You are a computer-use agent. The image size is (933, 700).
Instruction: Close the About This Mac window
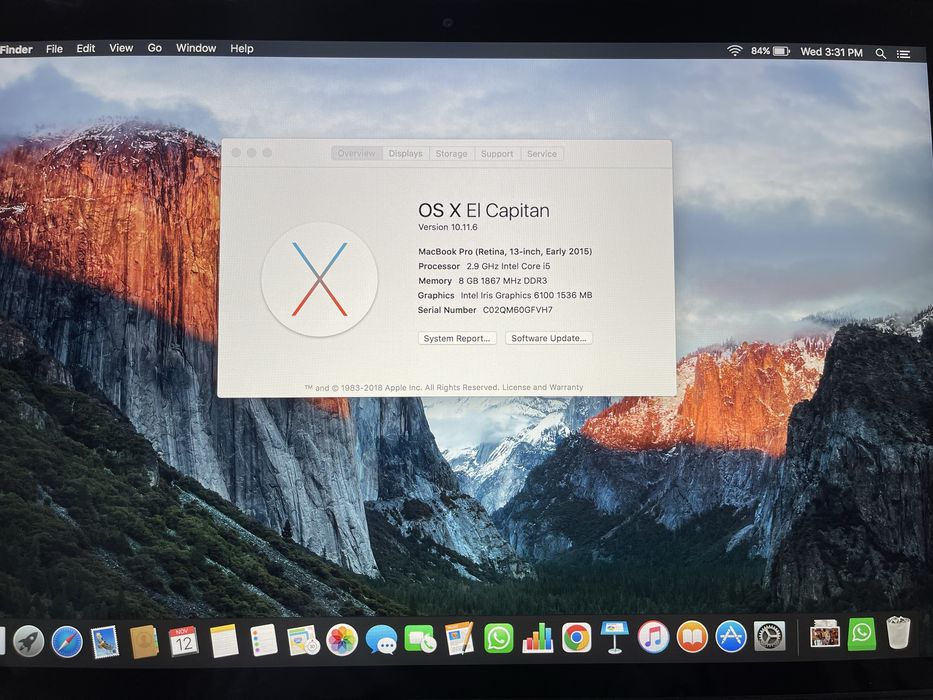pos(236,153)
